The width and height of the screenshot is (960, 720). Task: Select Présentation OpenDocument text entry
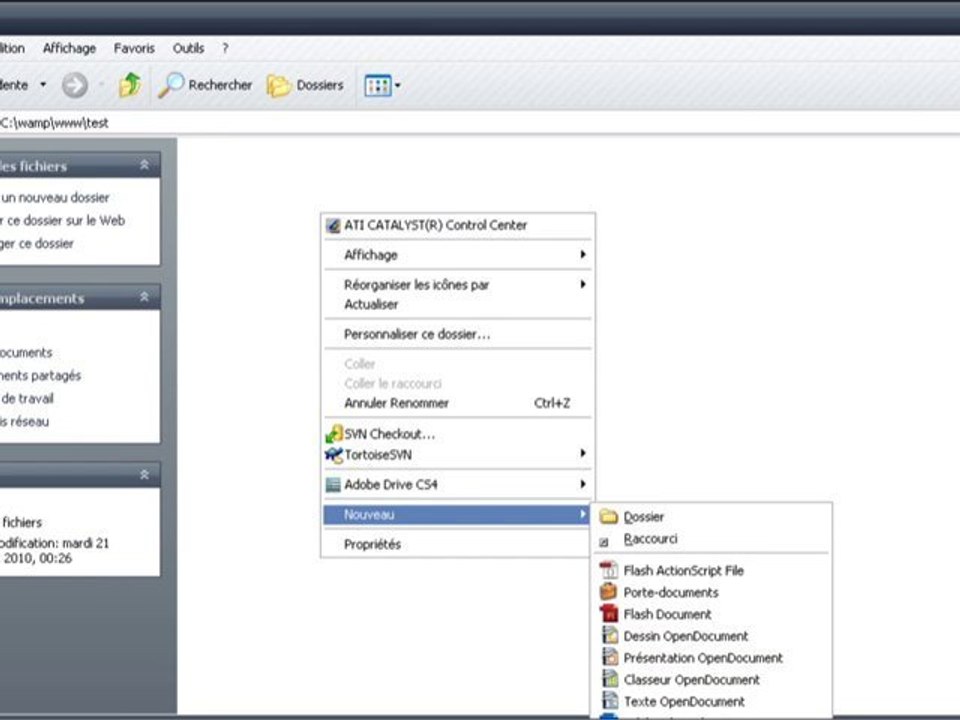point(703,658)
